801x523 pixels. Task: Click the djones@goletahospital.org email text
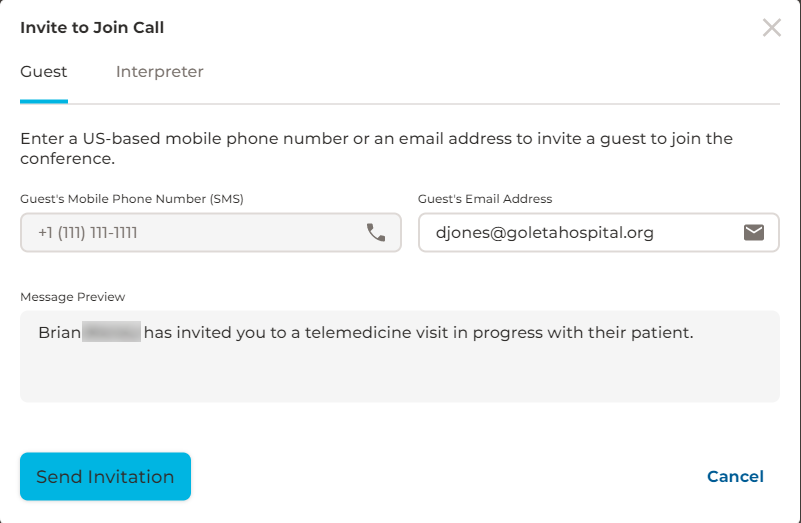click(x=545, y=233)
